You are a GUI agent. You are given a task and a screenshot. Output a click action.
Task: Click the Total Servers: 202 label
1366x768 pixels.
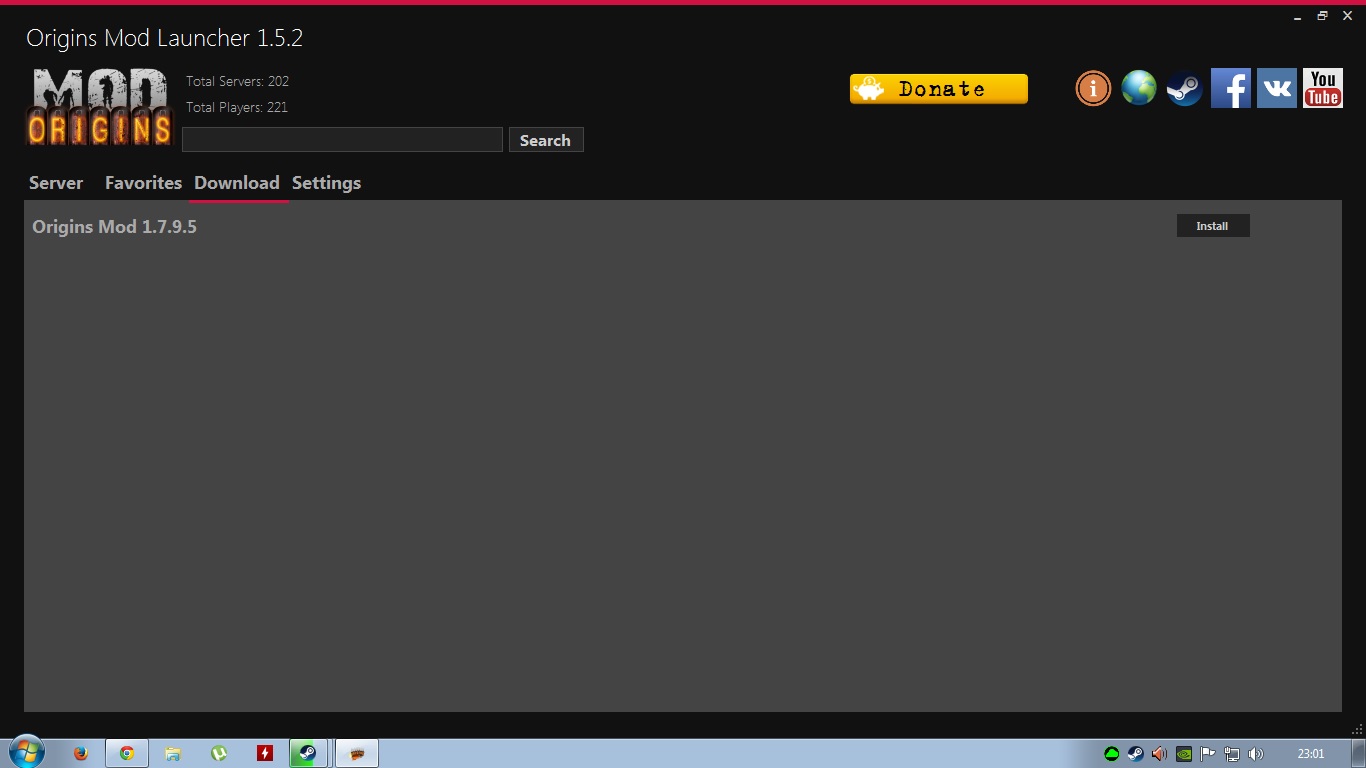tap(237, 81)
